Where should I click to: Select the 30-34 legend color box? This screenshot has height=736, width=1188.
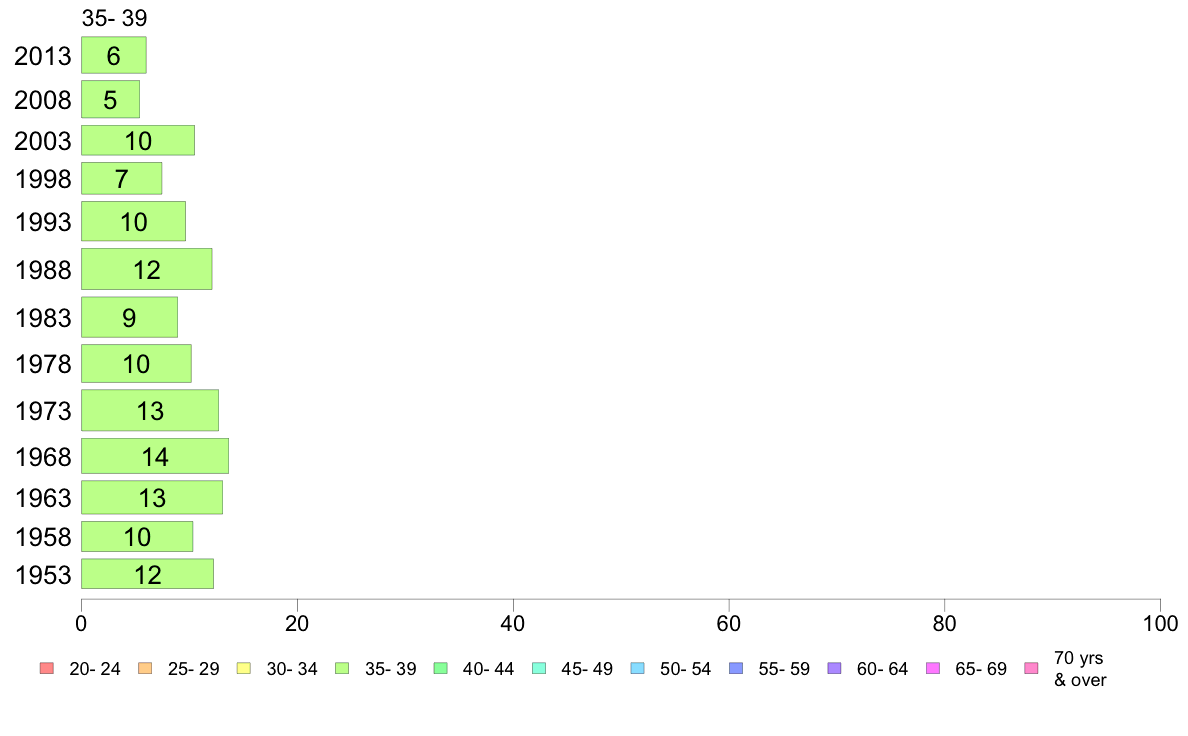coord(244,669)
